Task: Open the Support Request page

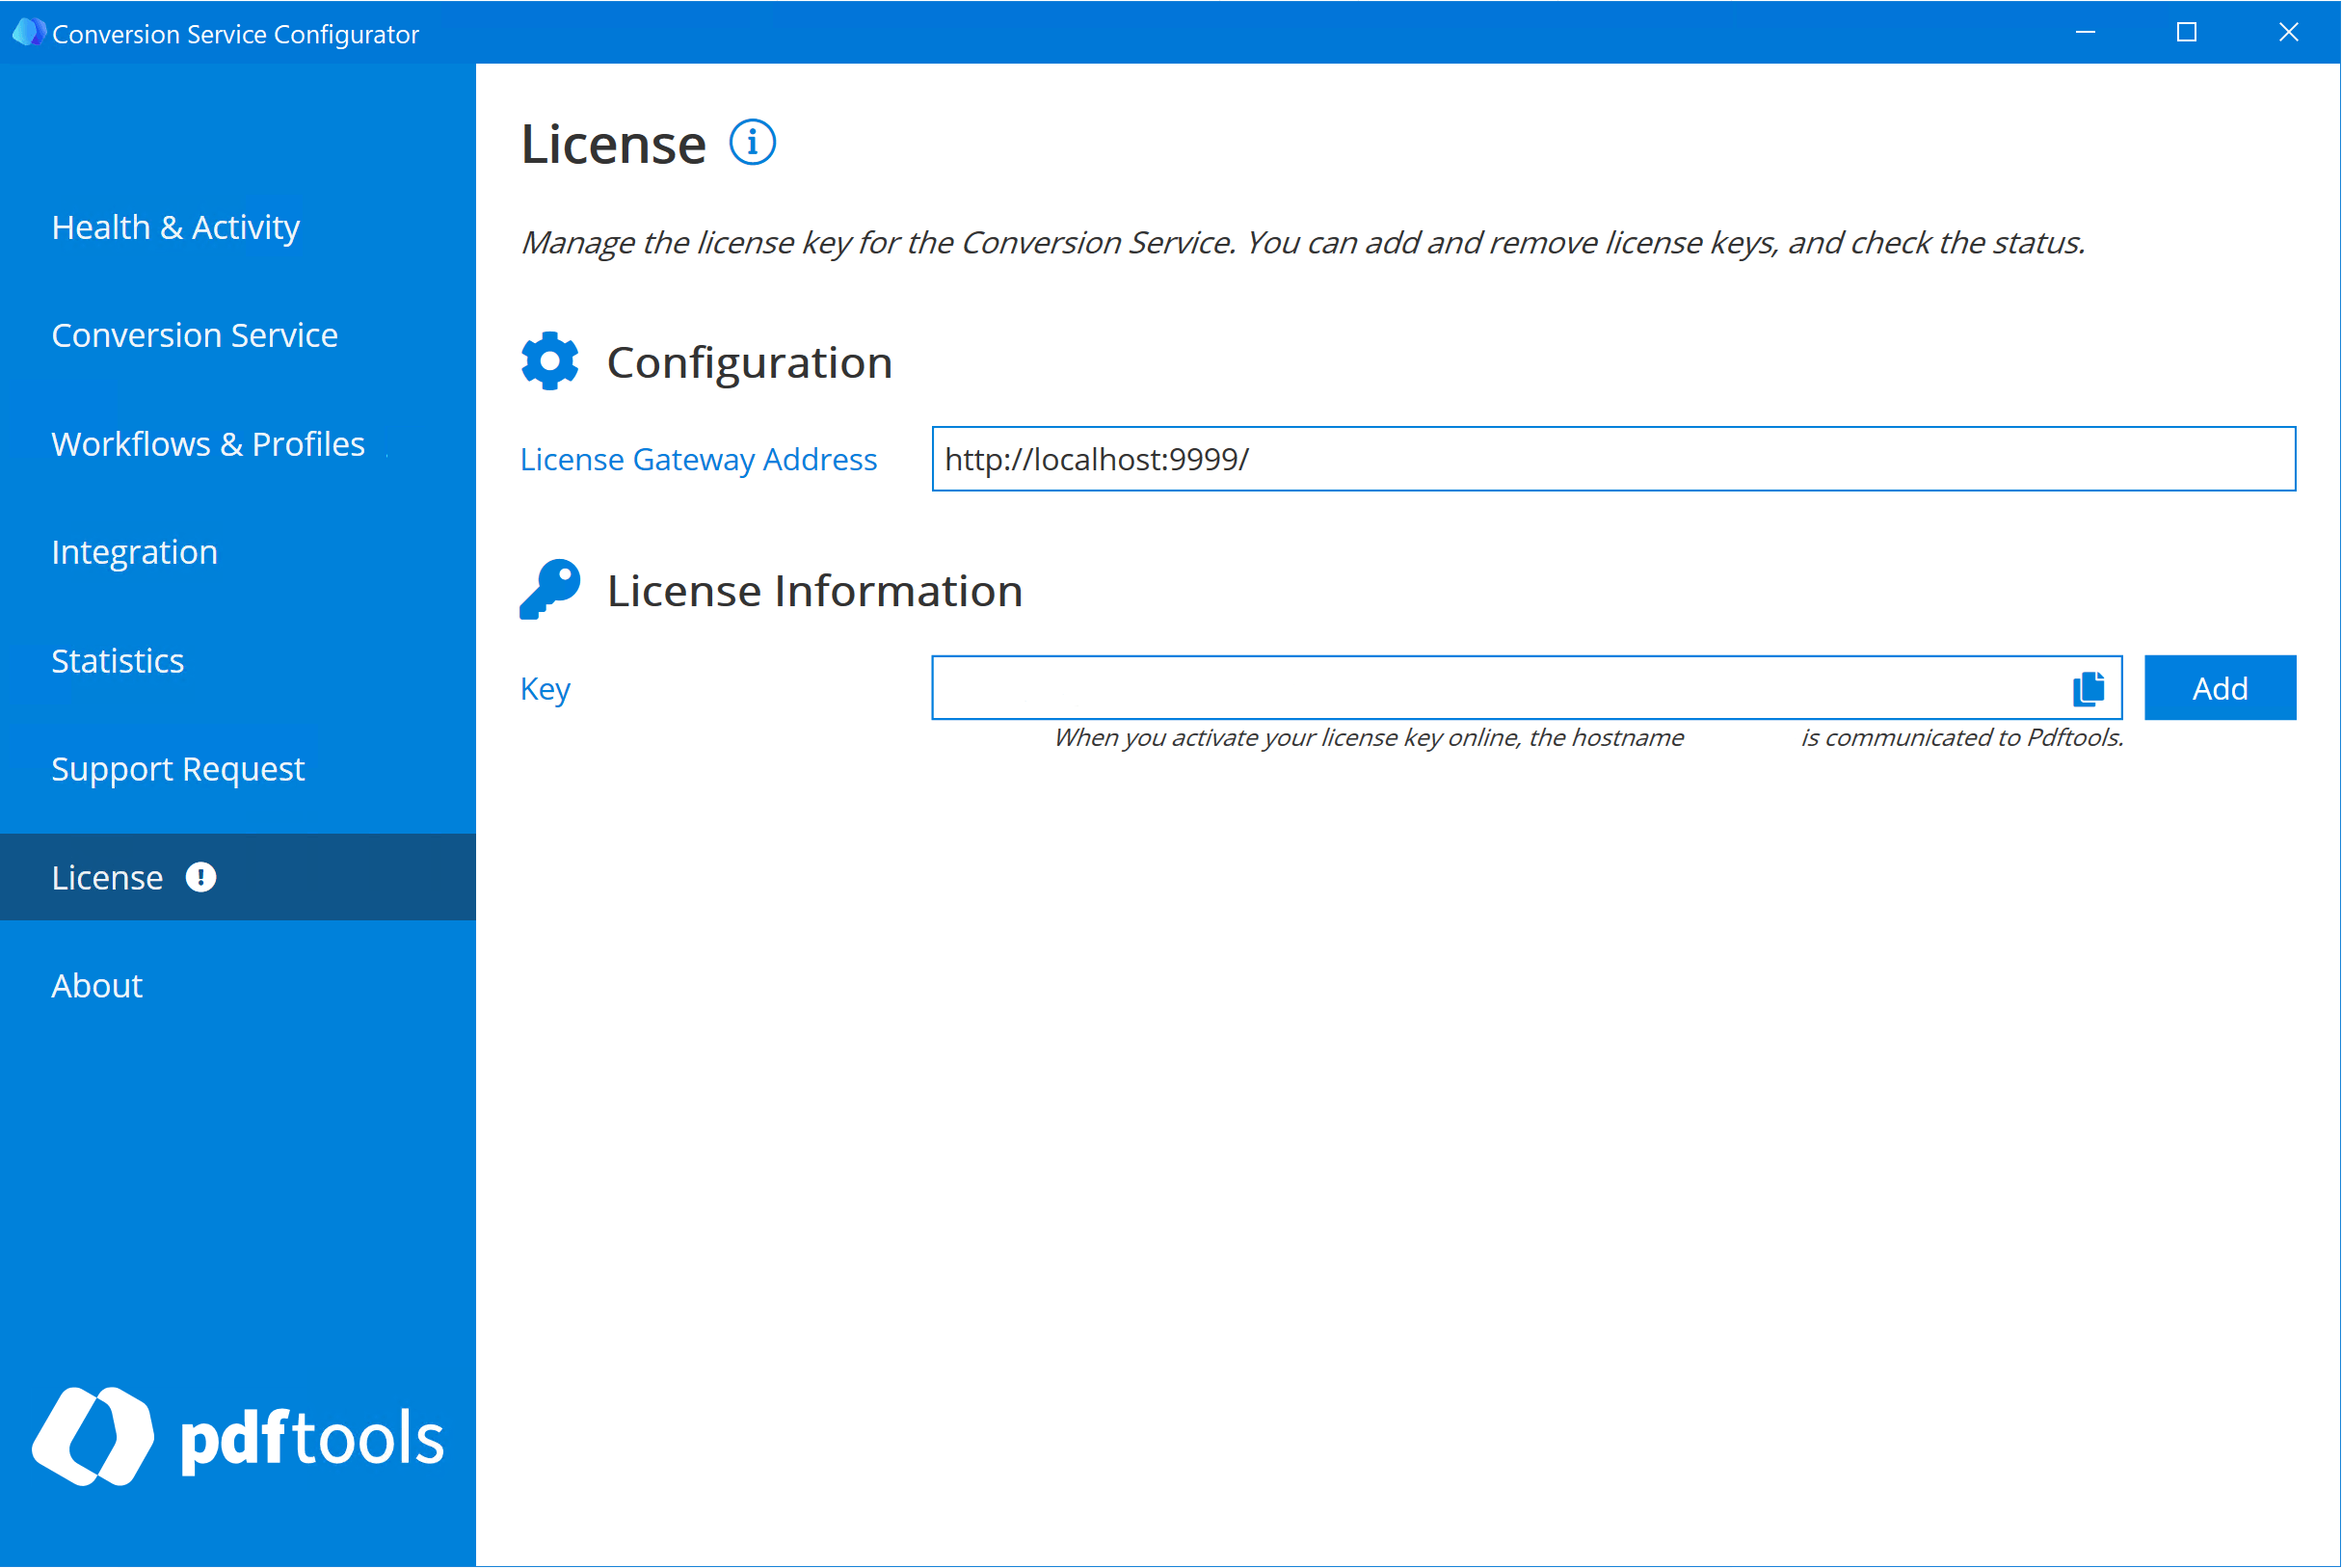Action: point(177,768)
